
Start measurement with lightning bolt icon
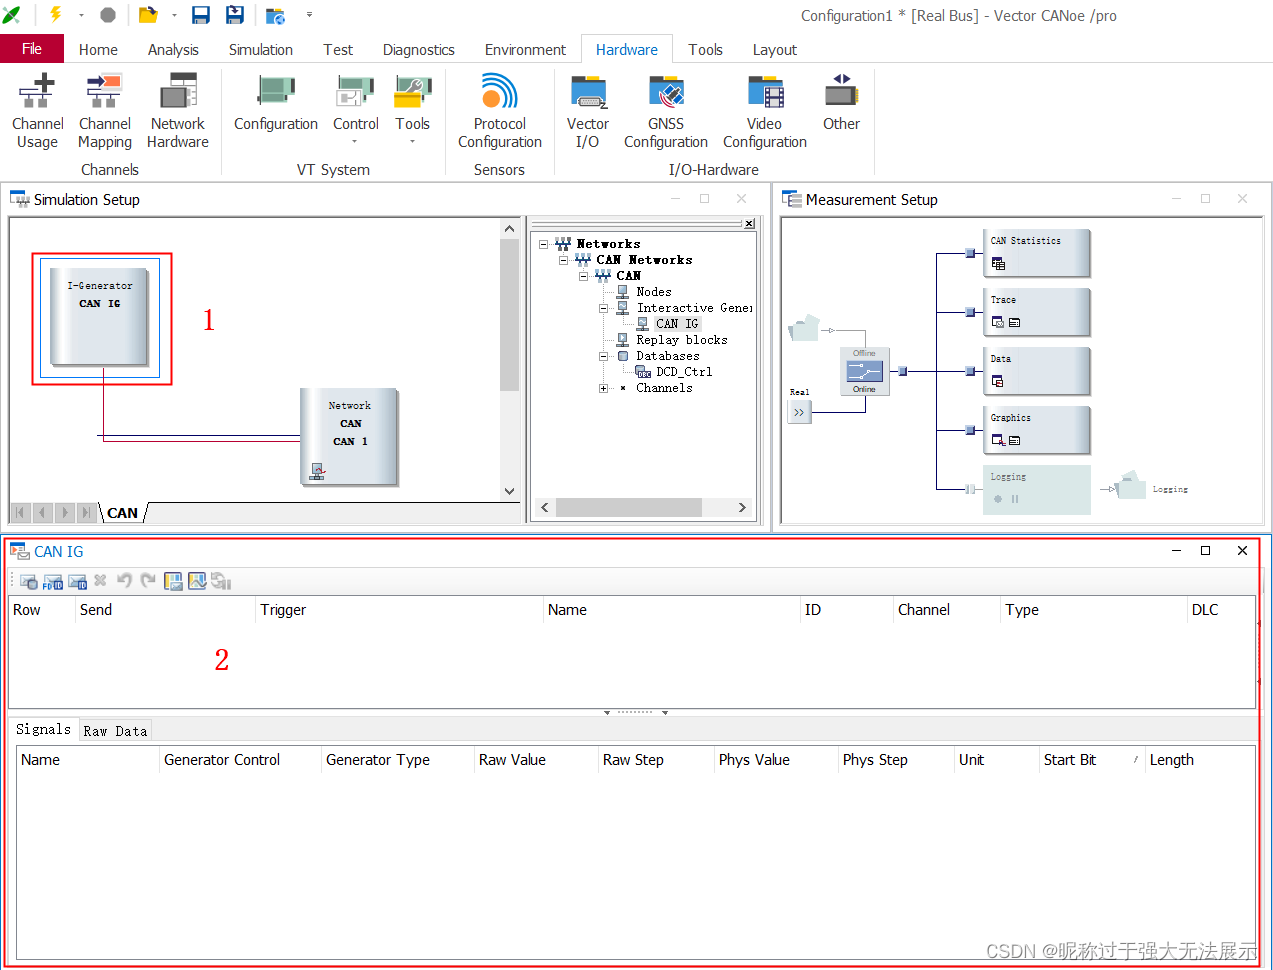[56, 15]
